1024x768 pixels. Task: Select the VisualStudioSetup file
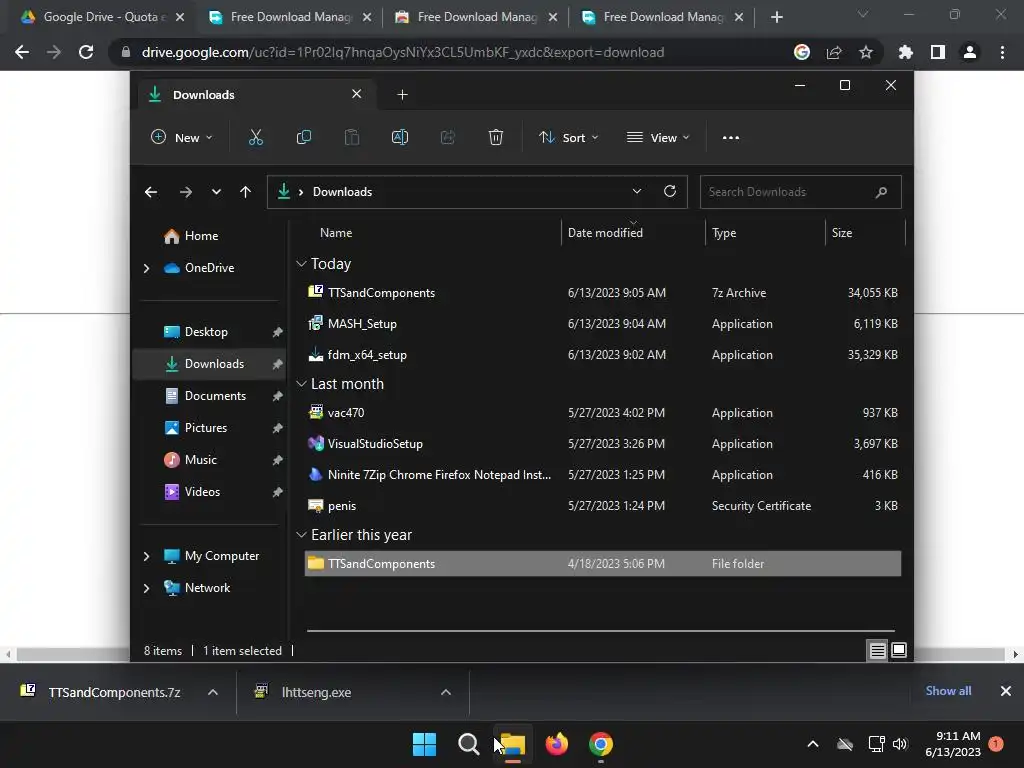(x=603, y=443)
